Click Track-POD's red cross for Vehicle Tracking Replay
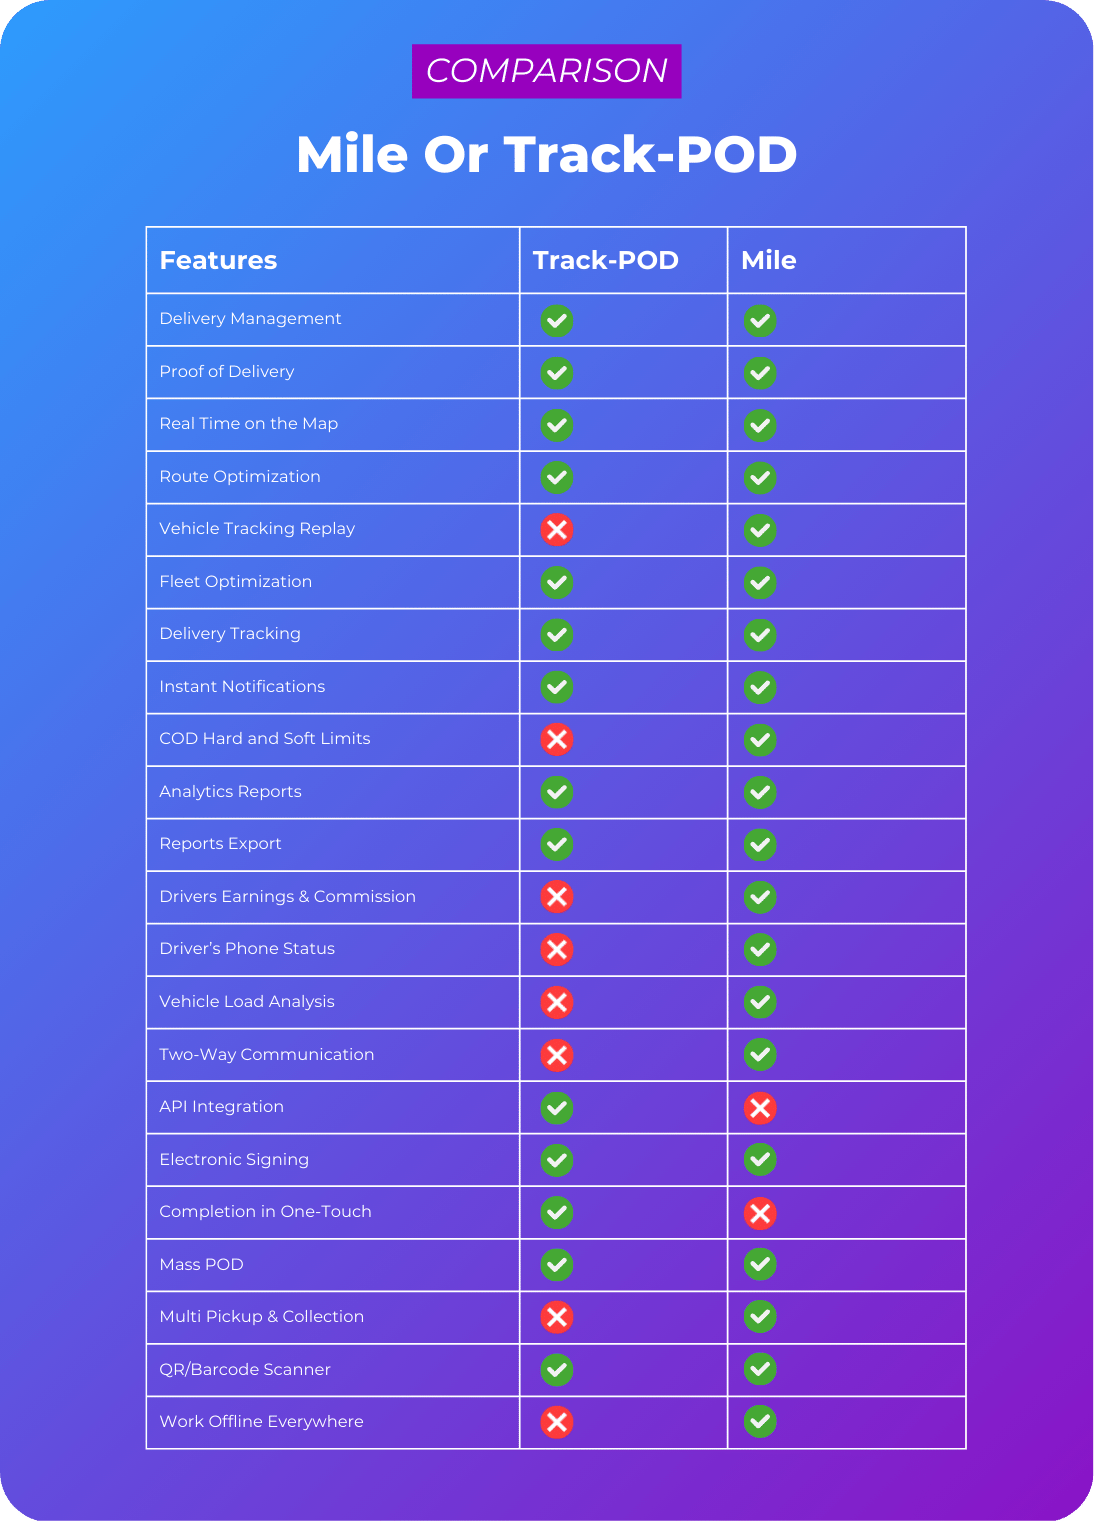 coord(557,529)
